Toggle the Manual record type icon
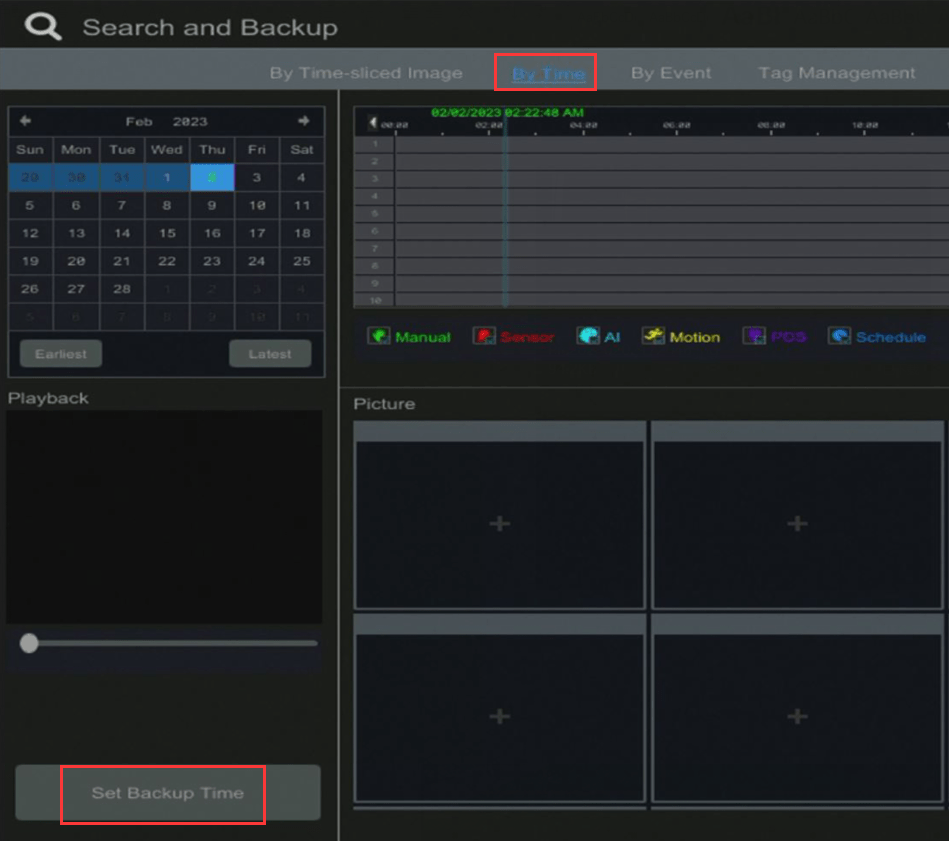Screen dimensions: 949x841 pos(379,336)
